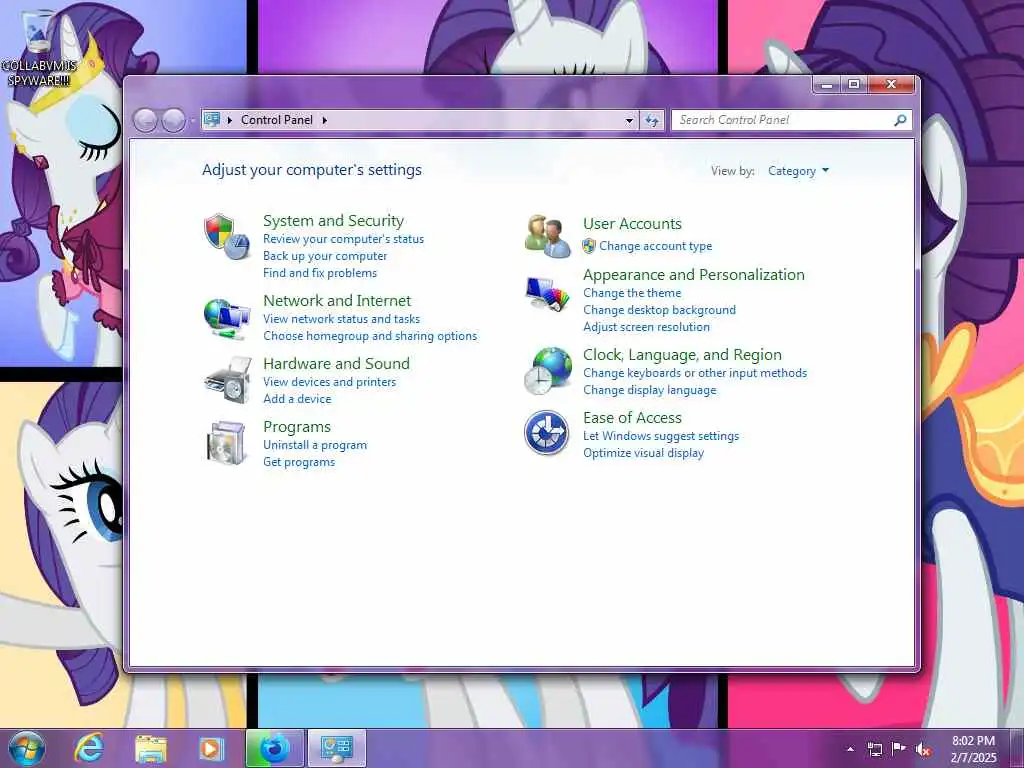
Task: Click Add a device link
Action: pos(297,399)
